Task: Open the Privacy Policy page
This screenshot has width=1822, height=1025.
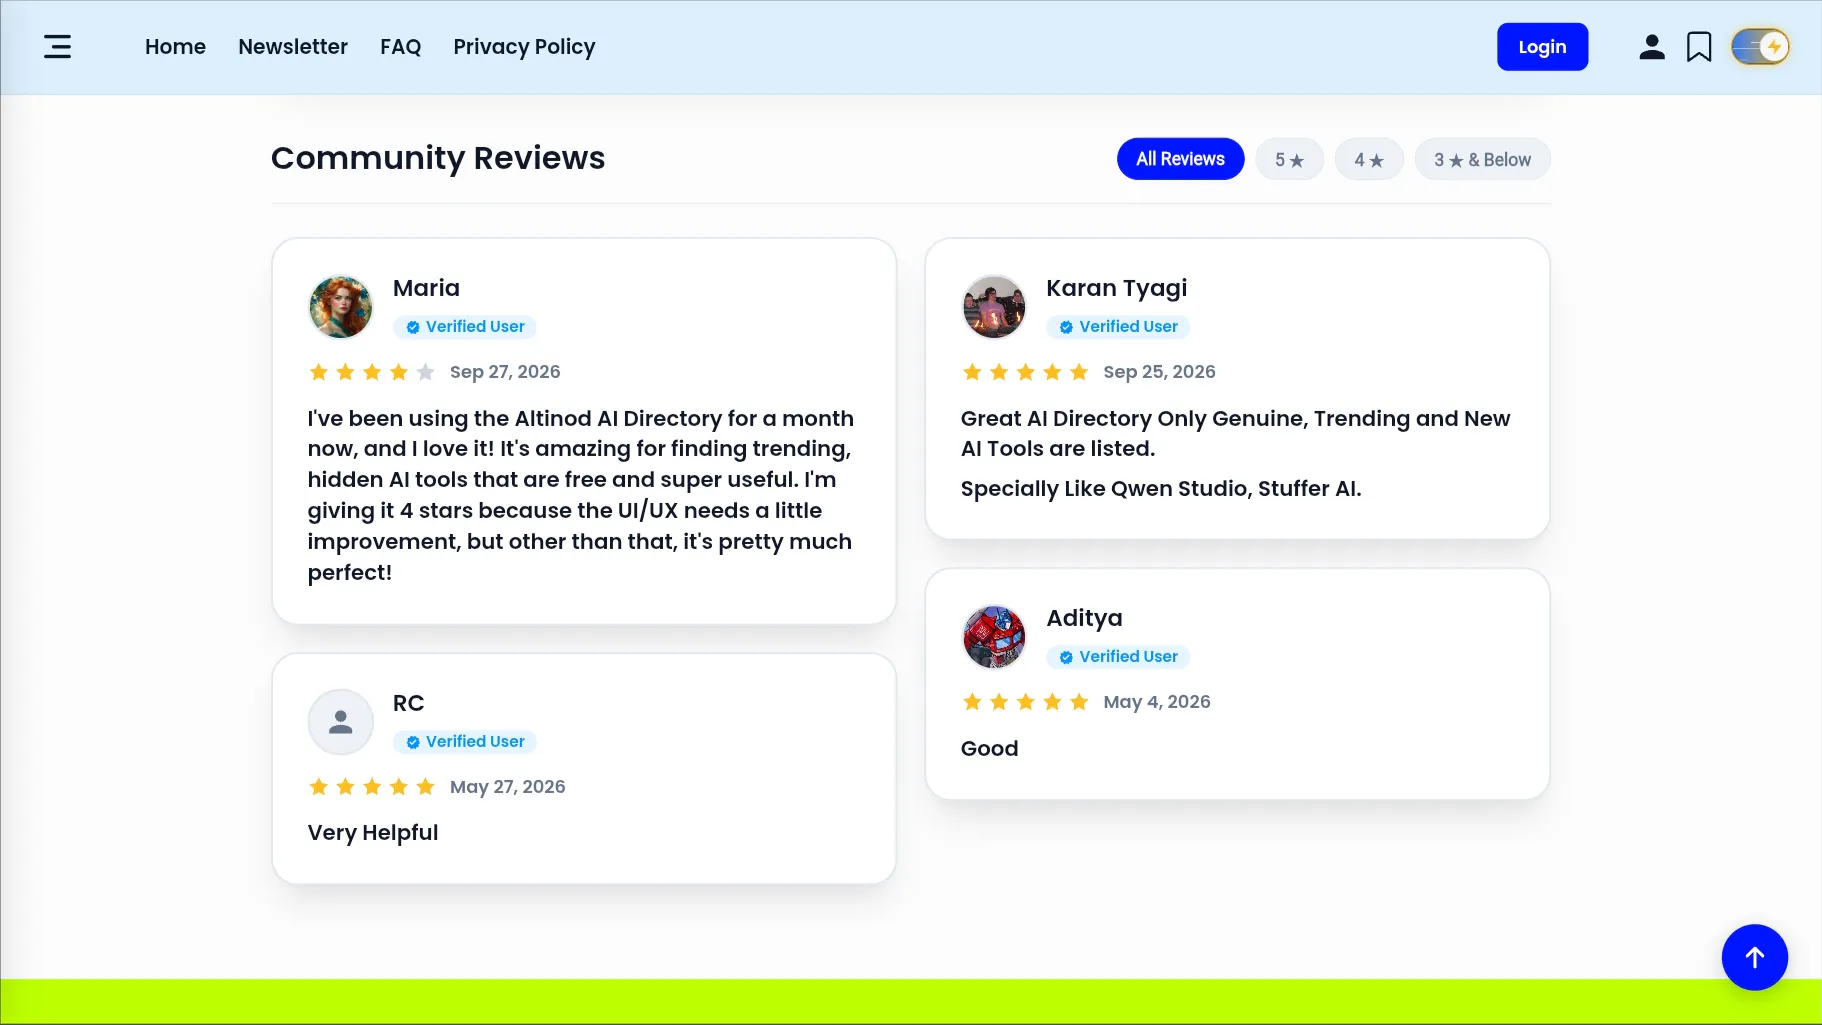Action: [x=524, y=47]
